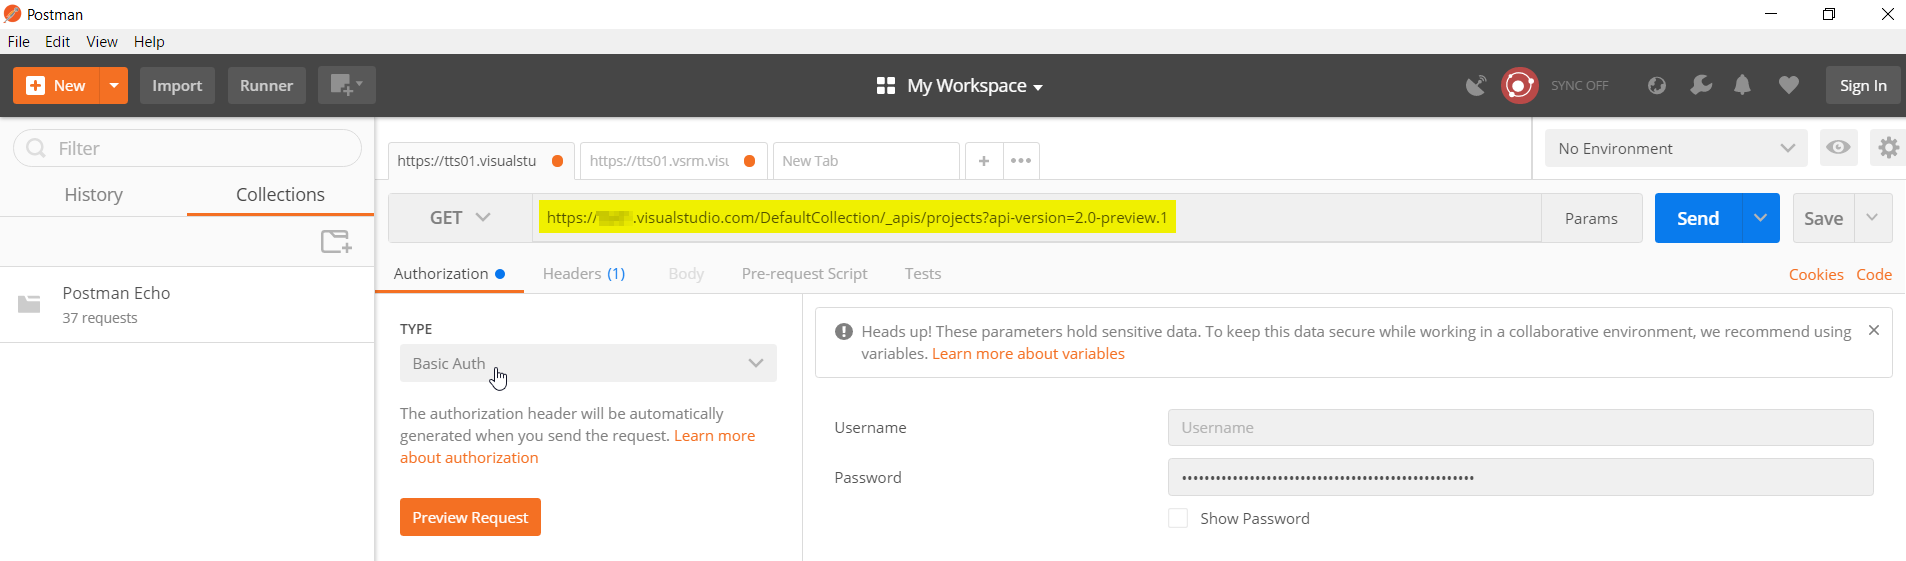Open the browse/globe icon in header

tap(1657, 86)
